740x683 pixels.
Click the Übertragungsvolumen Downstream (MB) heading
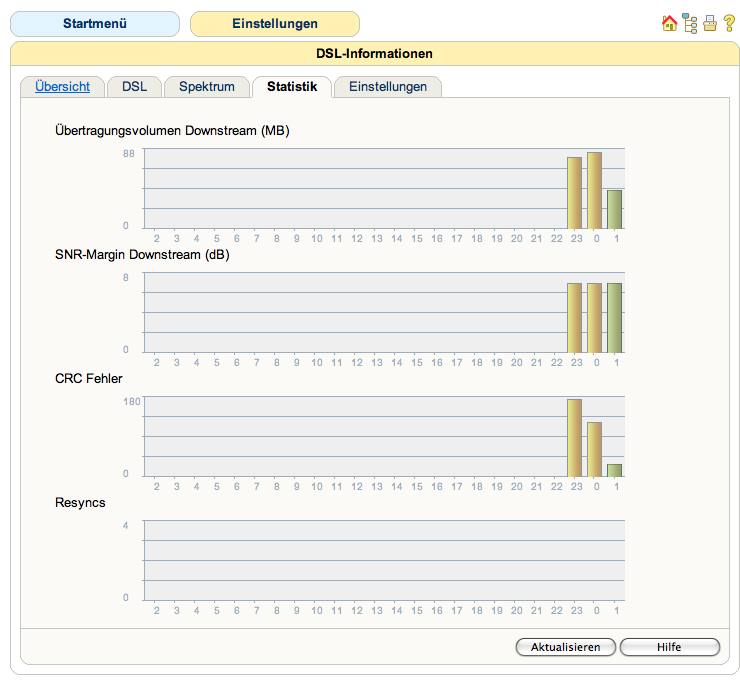click(x=172, y=131)
